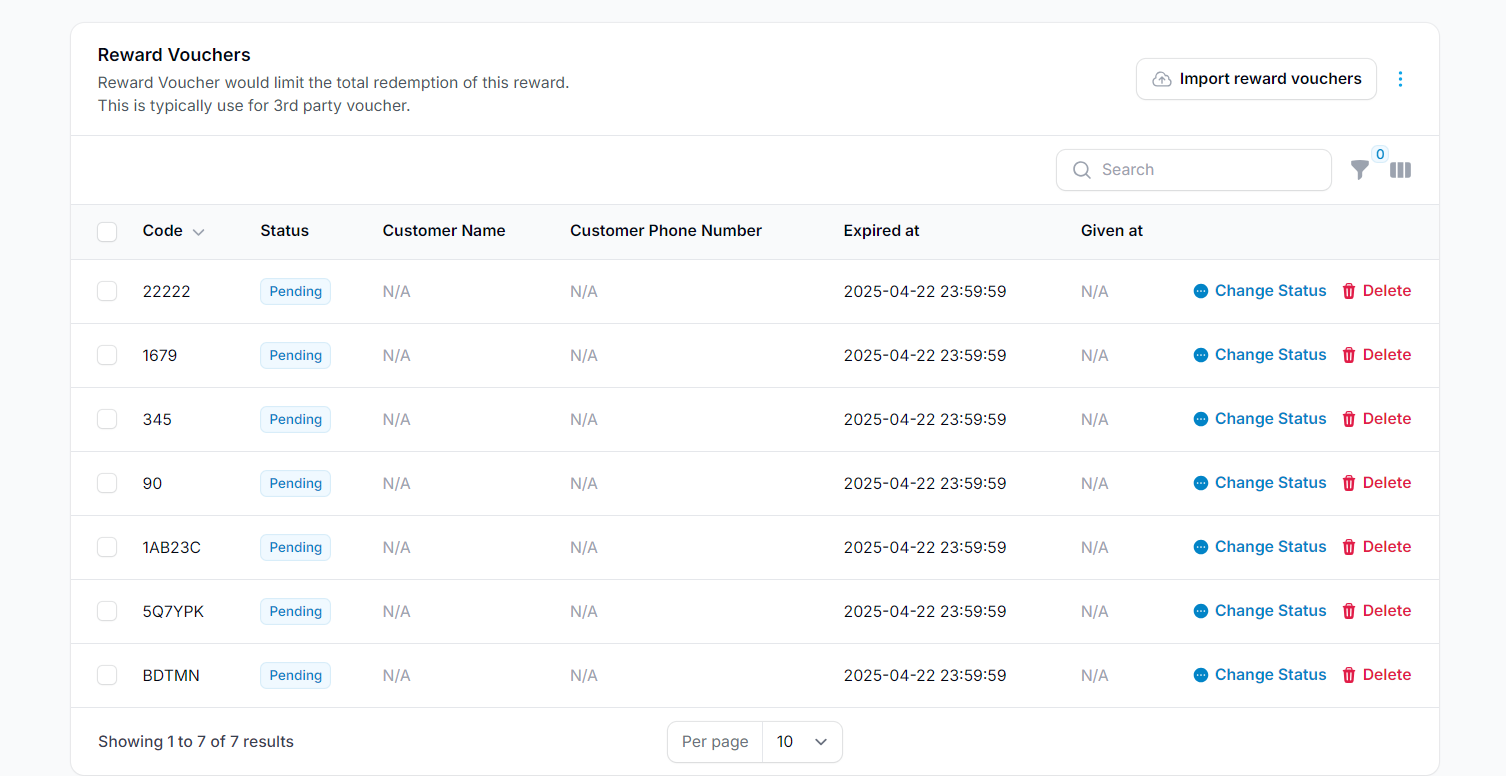1506x776 pixels.
Task: Click the Pending badge on the 22222 row
Action: (295, 291)
